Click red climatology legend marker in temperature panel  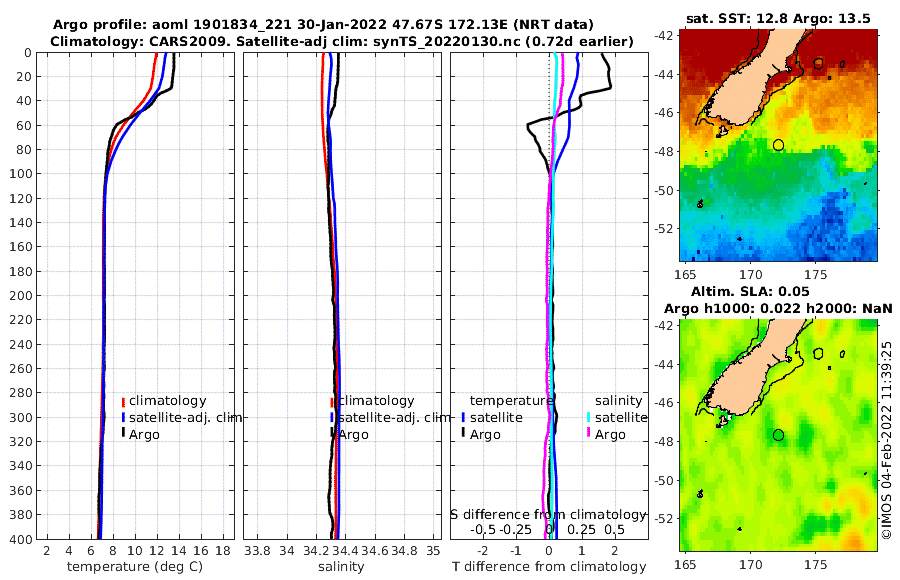[x=123, y=401]
